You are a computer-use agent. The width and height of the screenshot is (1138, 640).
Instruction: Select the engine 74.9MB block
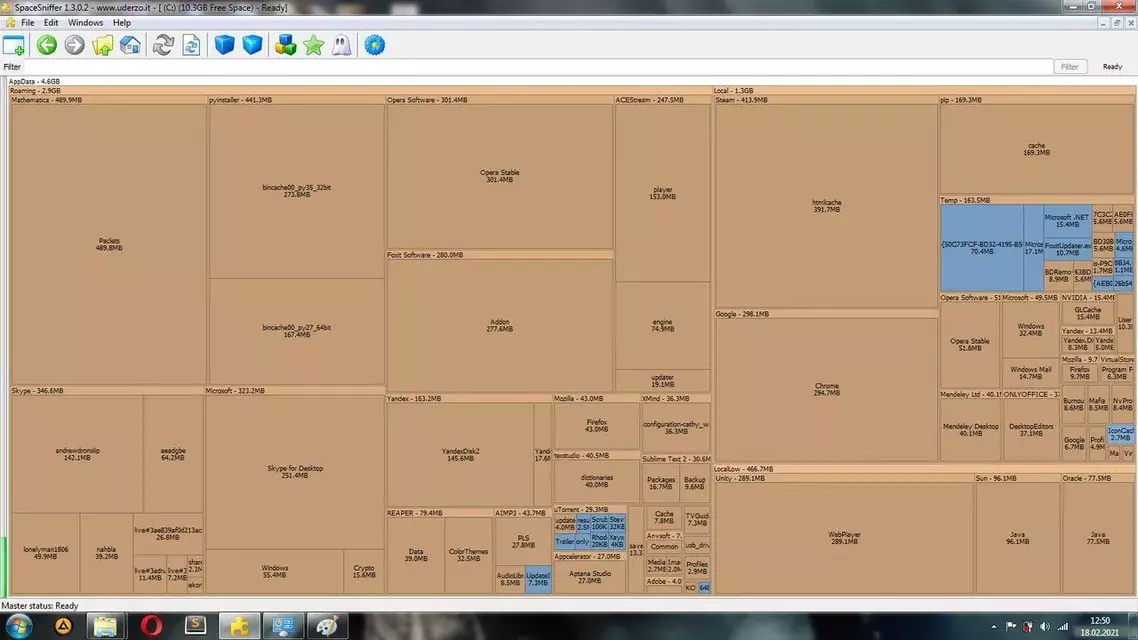663,326
